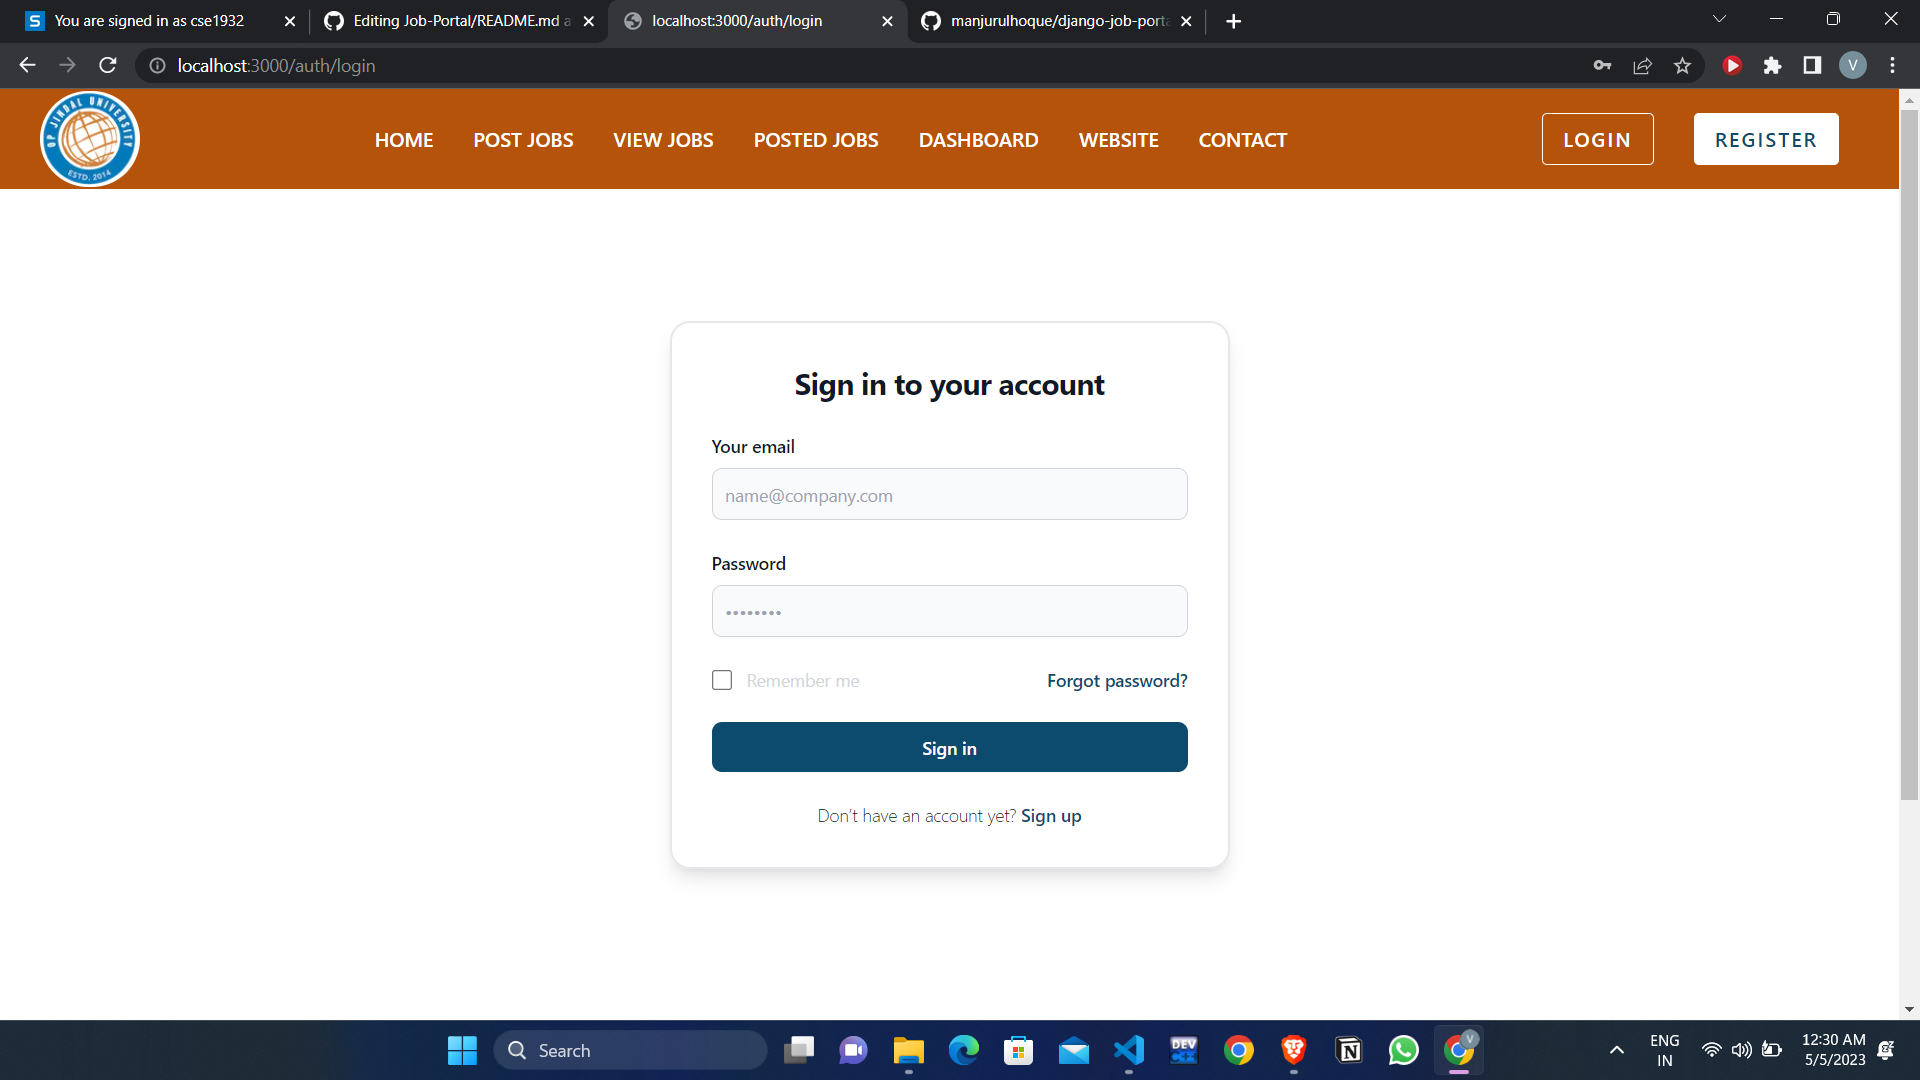This screenshot has width=1920, height=1080.
Task: Reload the page with the refresh icon
Action: [108, 66]
